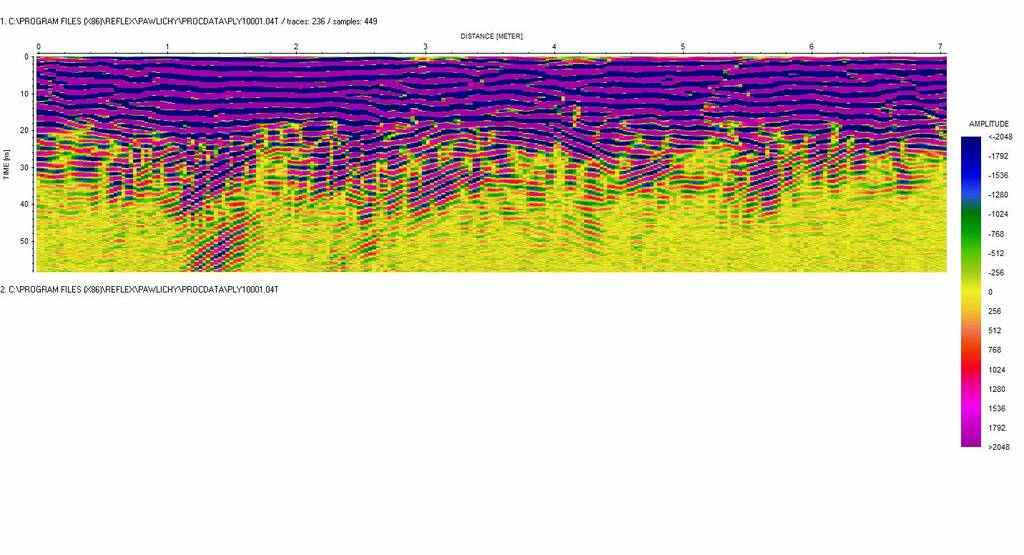1024x555 pixels.
Task: Pick the dark blue top of amplitude color bar
Action: tap(970, 145)
